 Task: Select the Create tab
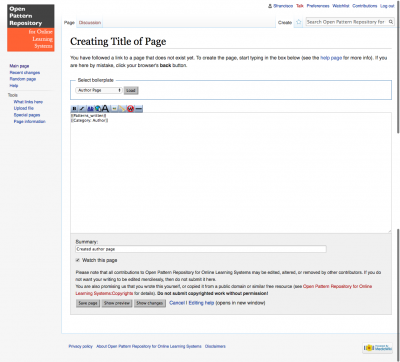[285, 23]
